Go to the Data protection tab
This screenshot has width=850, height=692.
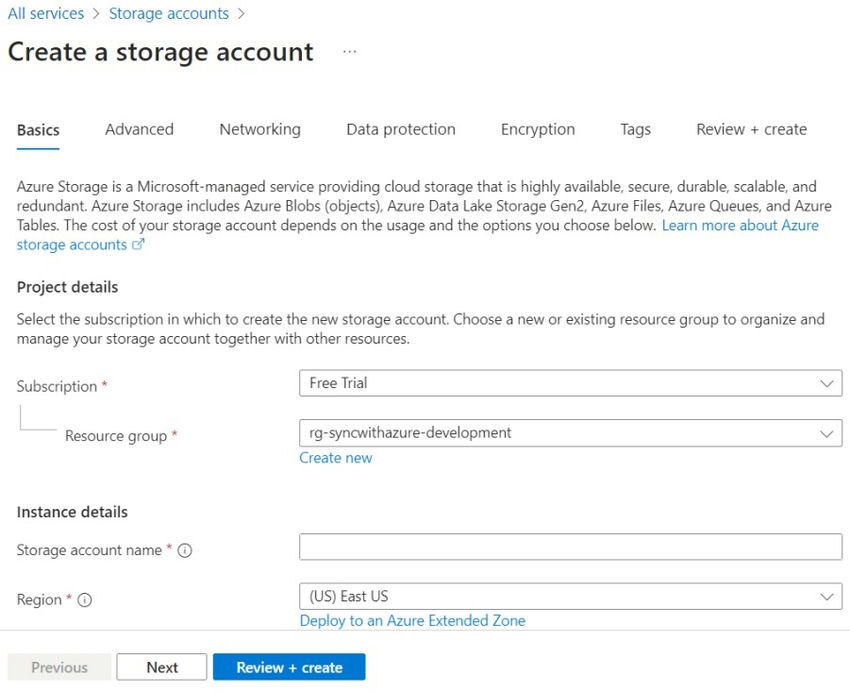[x=401, y=129]
